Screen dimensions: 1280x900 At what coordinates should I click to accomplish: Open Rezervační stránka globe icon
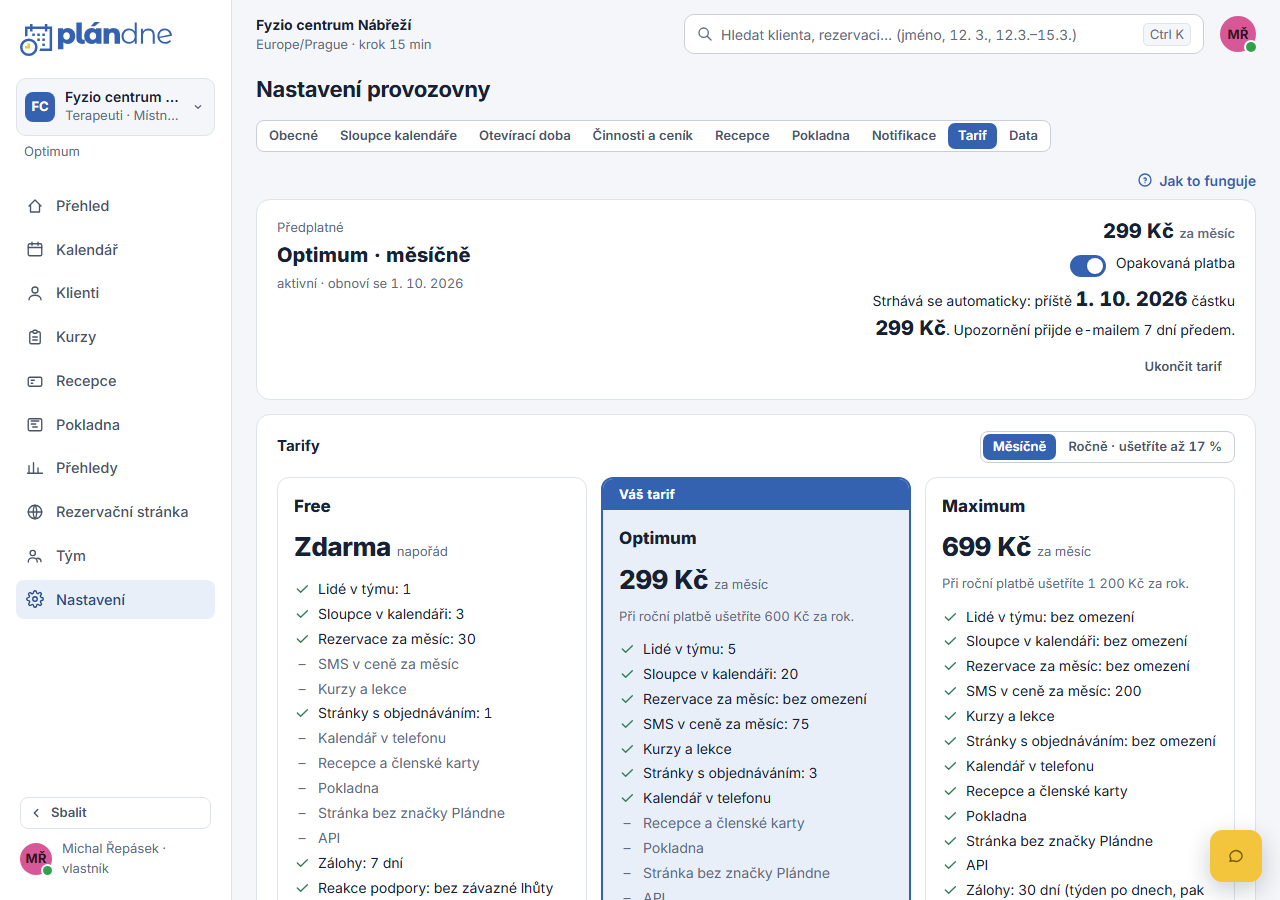point(35,512)
